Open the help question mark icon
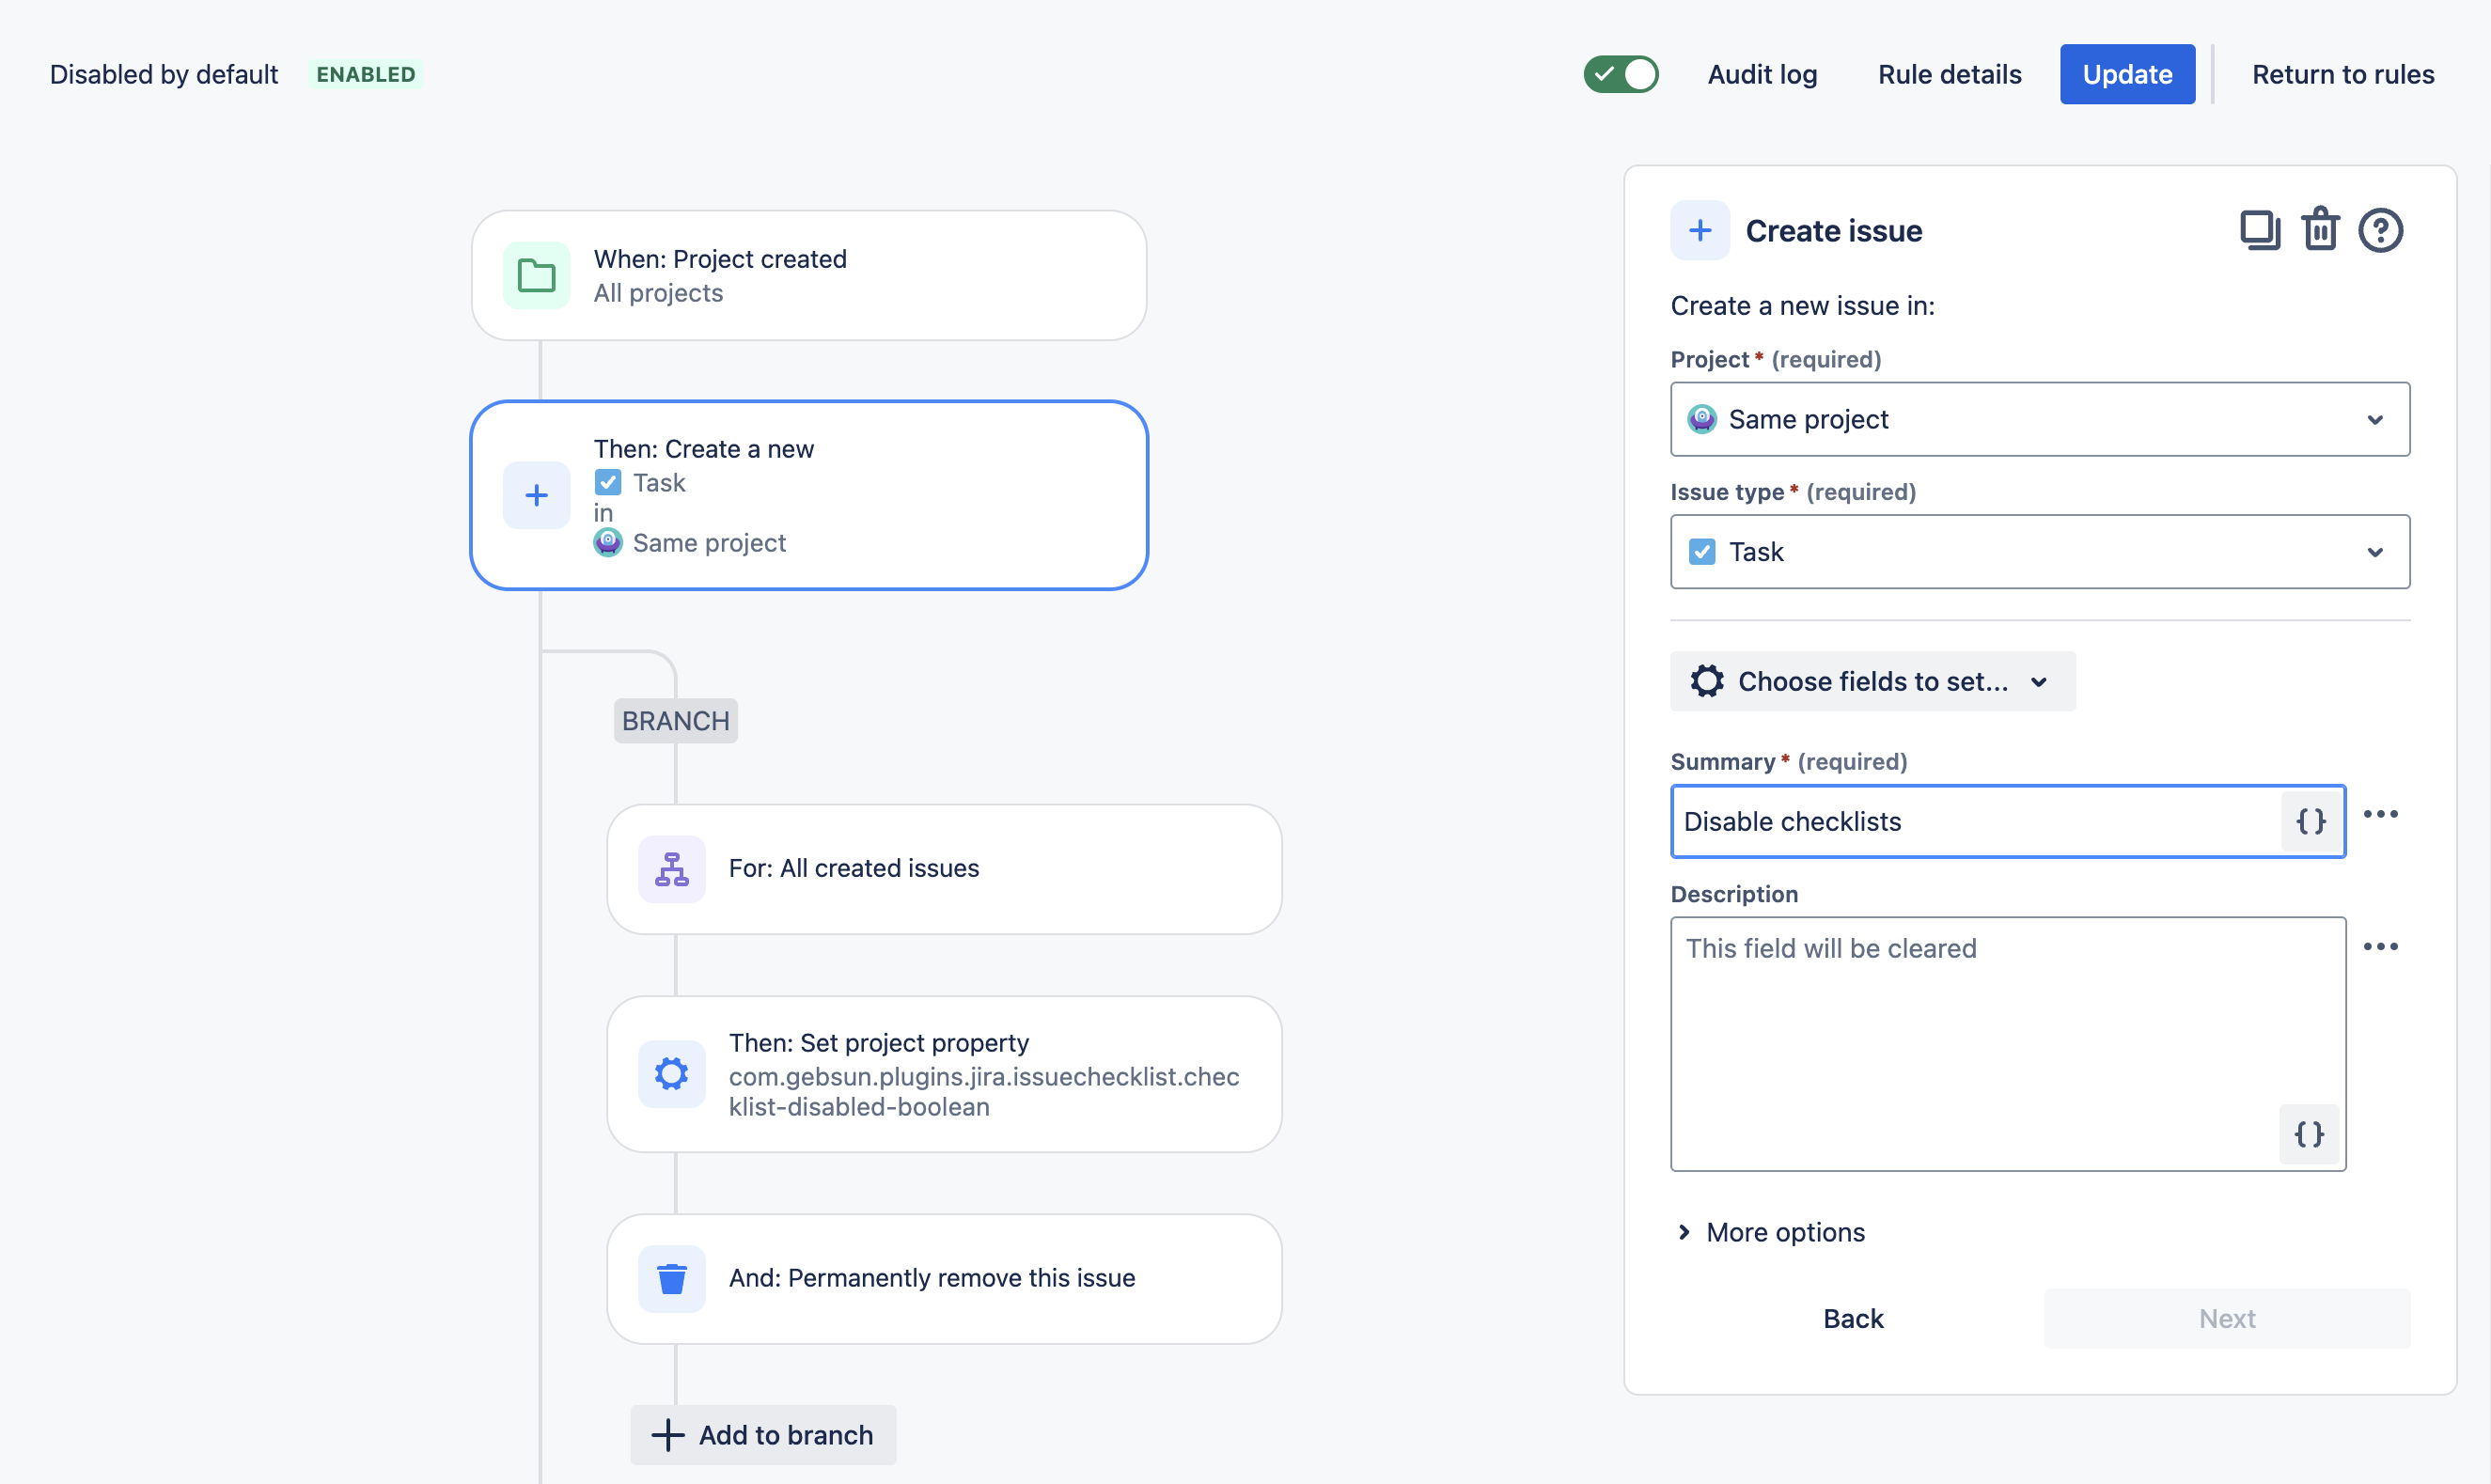Viewport: 2491px width, 1484px height. click(2380, 230)
